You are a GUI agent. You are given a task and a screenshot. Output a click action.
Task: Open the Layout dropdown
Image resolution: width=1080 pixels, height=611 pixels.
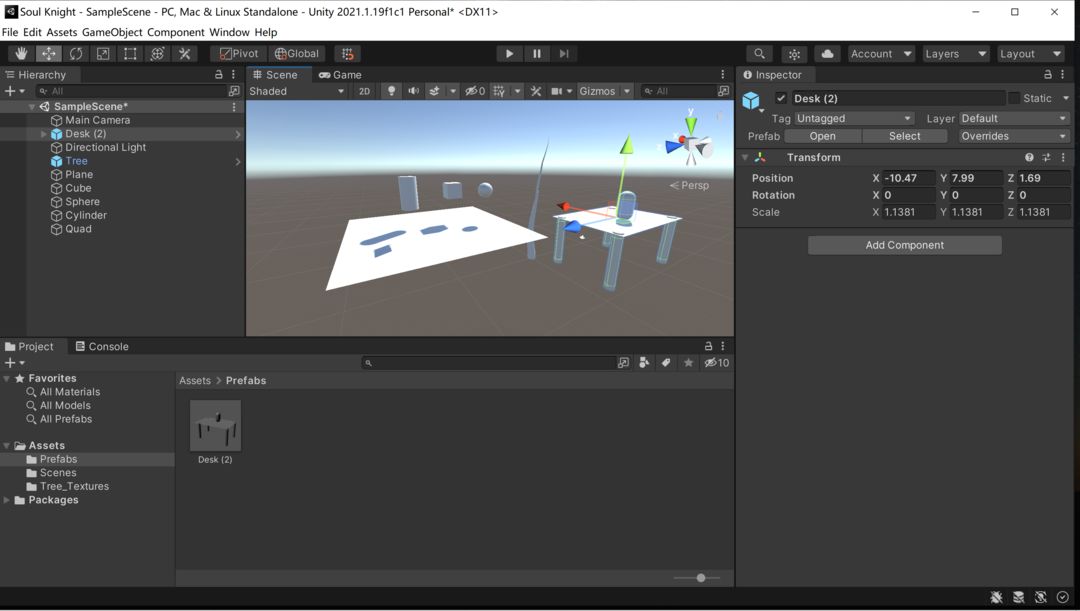click(1030, 54)
